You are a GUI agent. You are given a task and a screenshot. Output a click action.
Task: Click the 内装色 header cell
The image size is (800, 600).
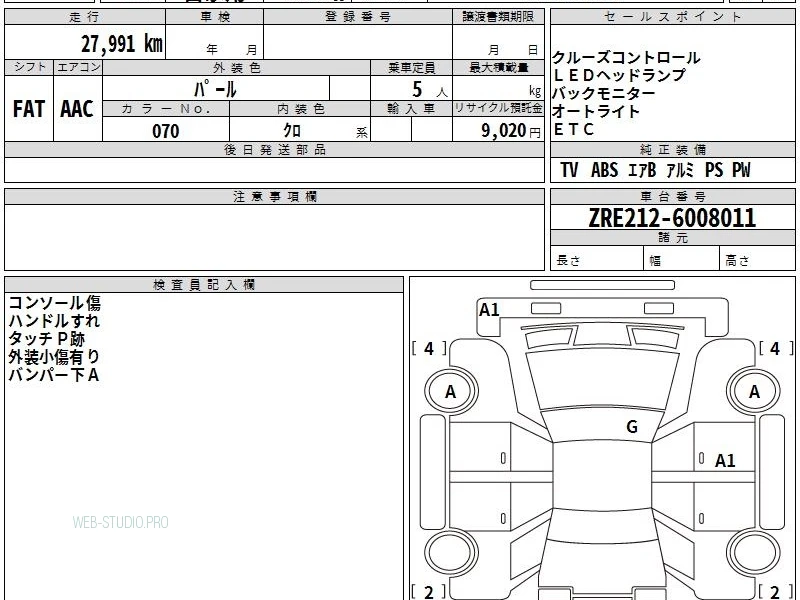coord(300,109)
